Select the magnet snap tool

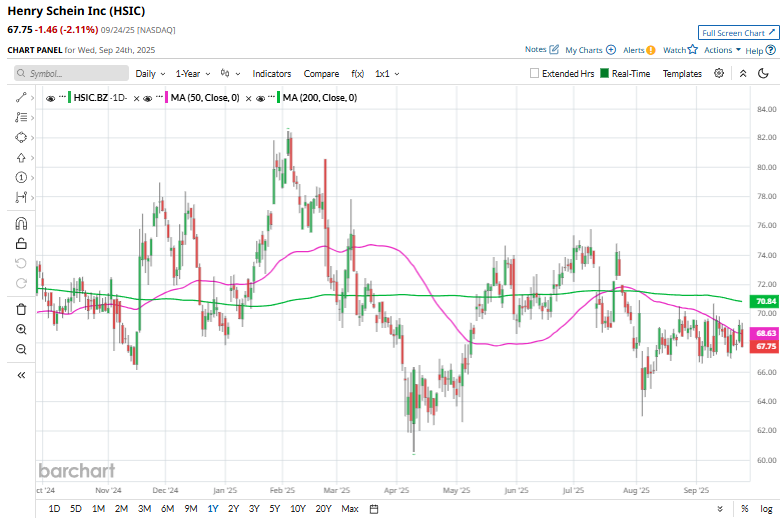coord(21,223)
